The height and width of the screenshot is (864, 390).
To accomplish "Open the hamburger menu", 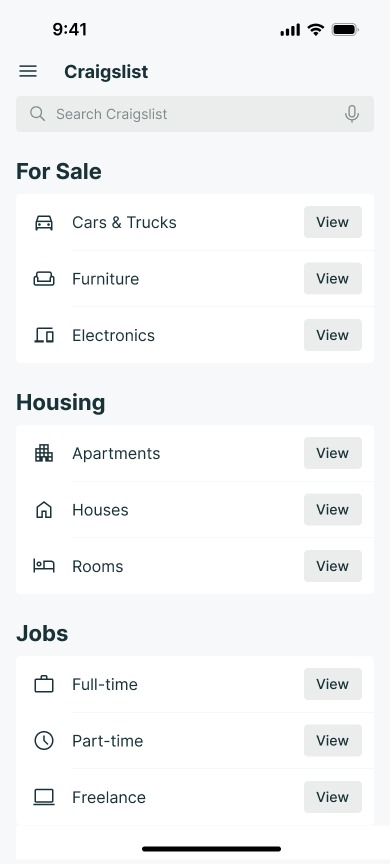I will [28, 71].
